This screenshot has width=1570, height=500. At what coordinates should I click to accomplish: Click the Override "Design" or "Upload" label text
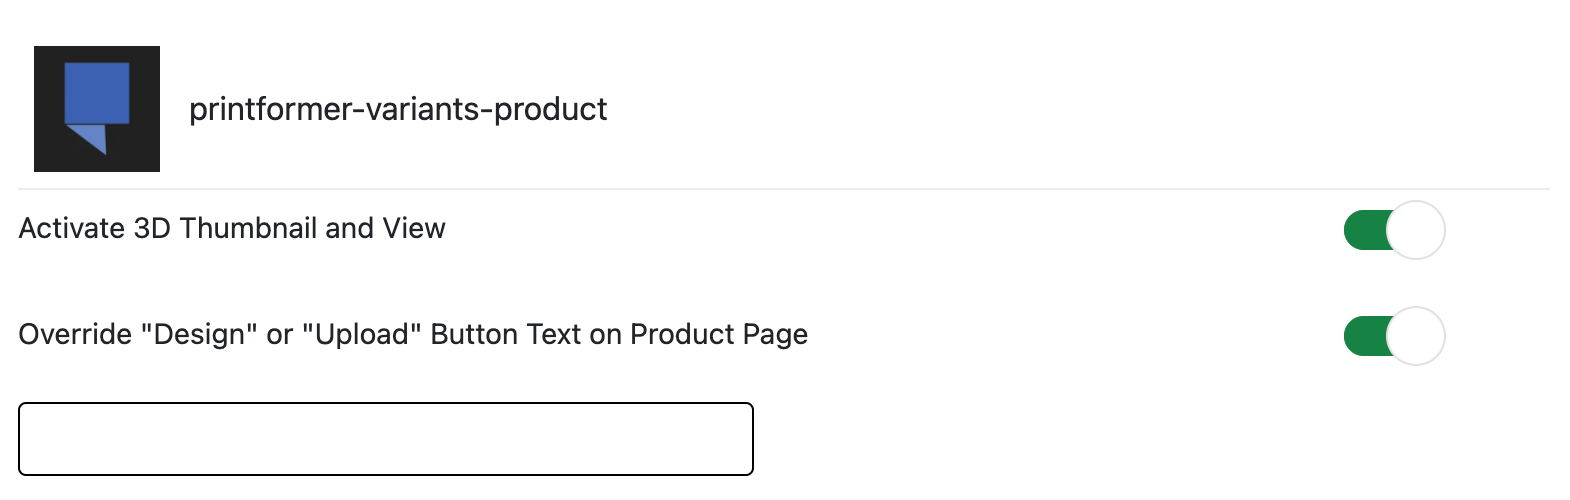click(413, 335)
